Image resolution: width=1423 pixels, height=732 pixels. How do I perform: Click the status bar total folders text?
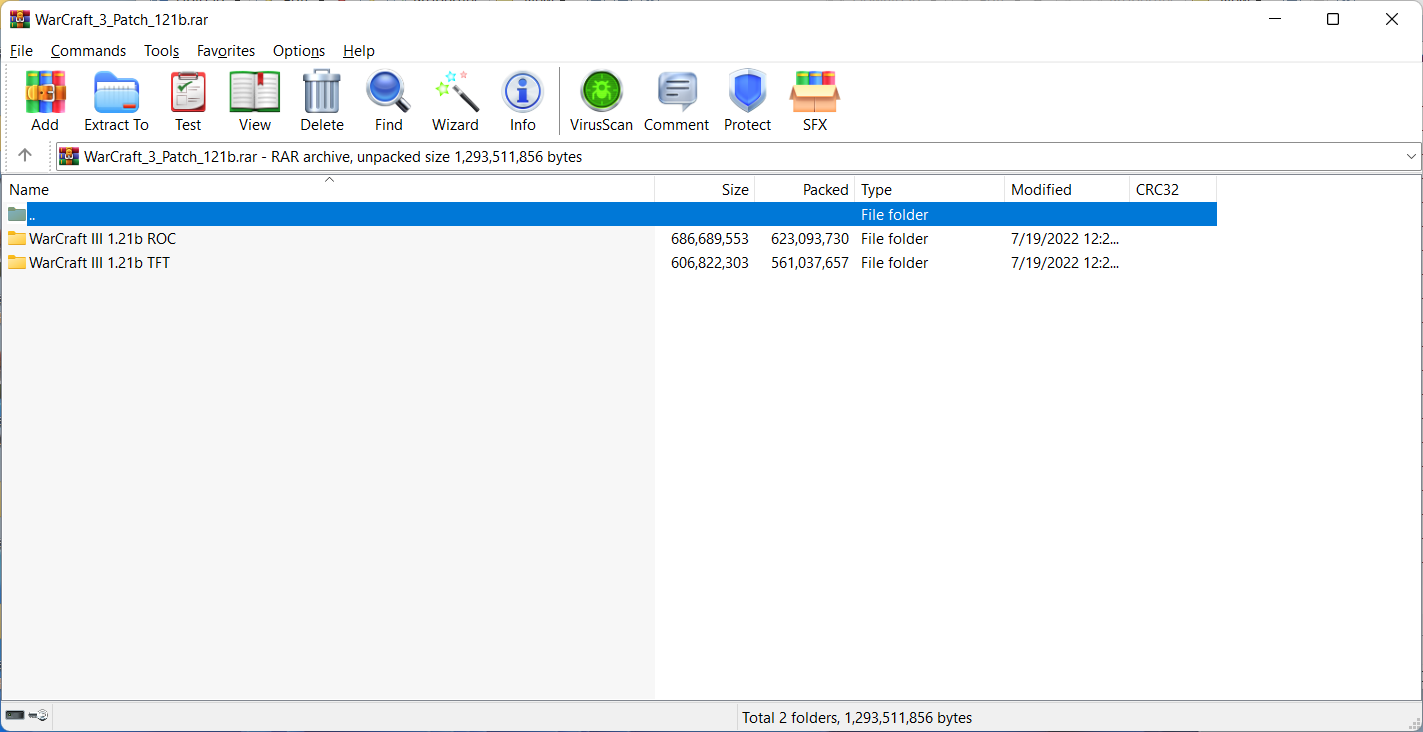pyautogui.click(x=857, y=718)
